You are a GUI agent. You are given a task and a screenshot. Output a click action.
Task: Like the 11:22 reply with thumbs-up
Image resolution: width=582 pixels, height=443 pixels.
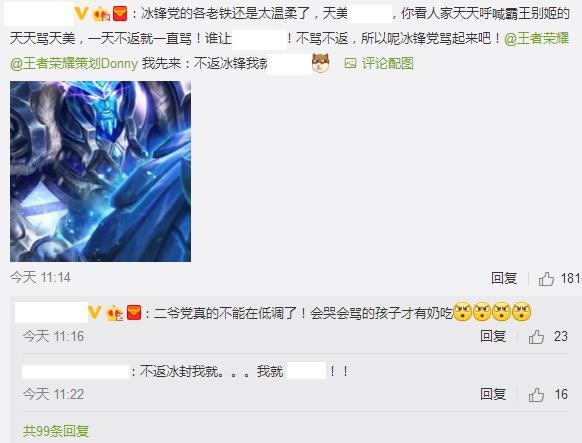(x=536, y=395)
